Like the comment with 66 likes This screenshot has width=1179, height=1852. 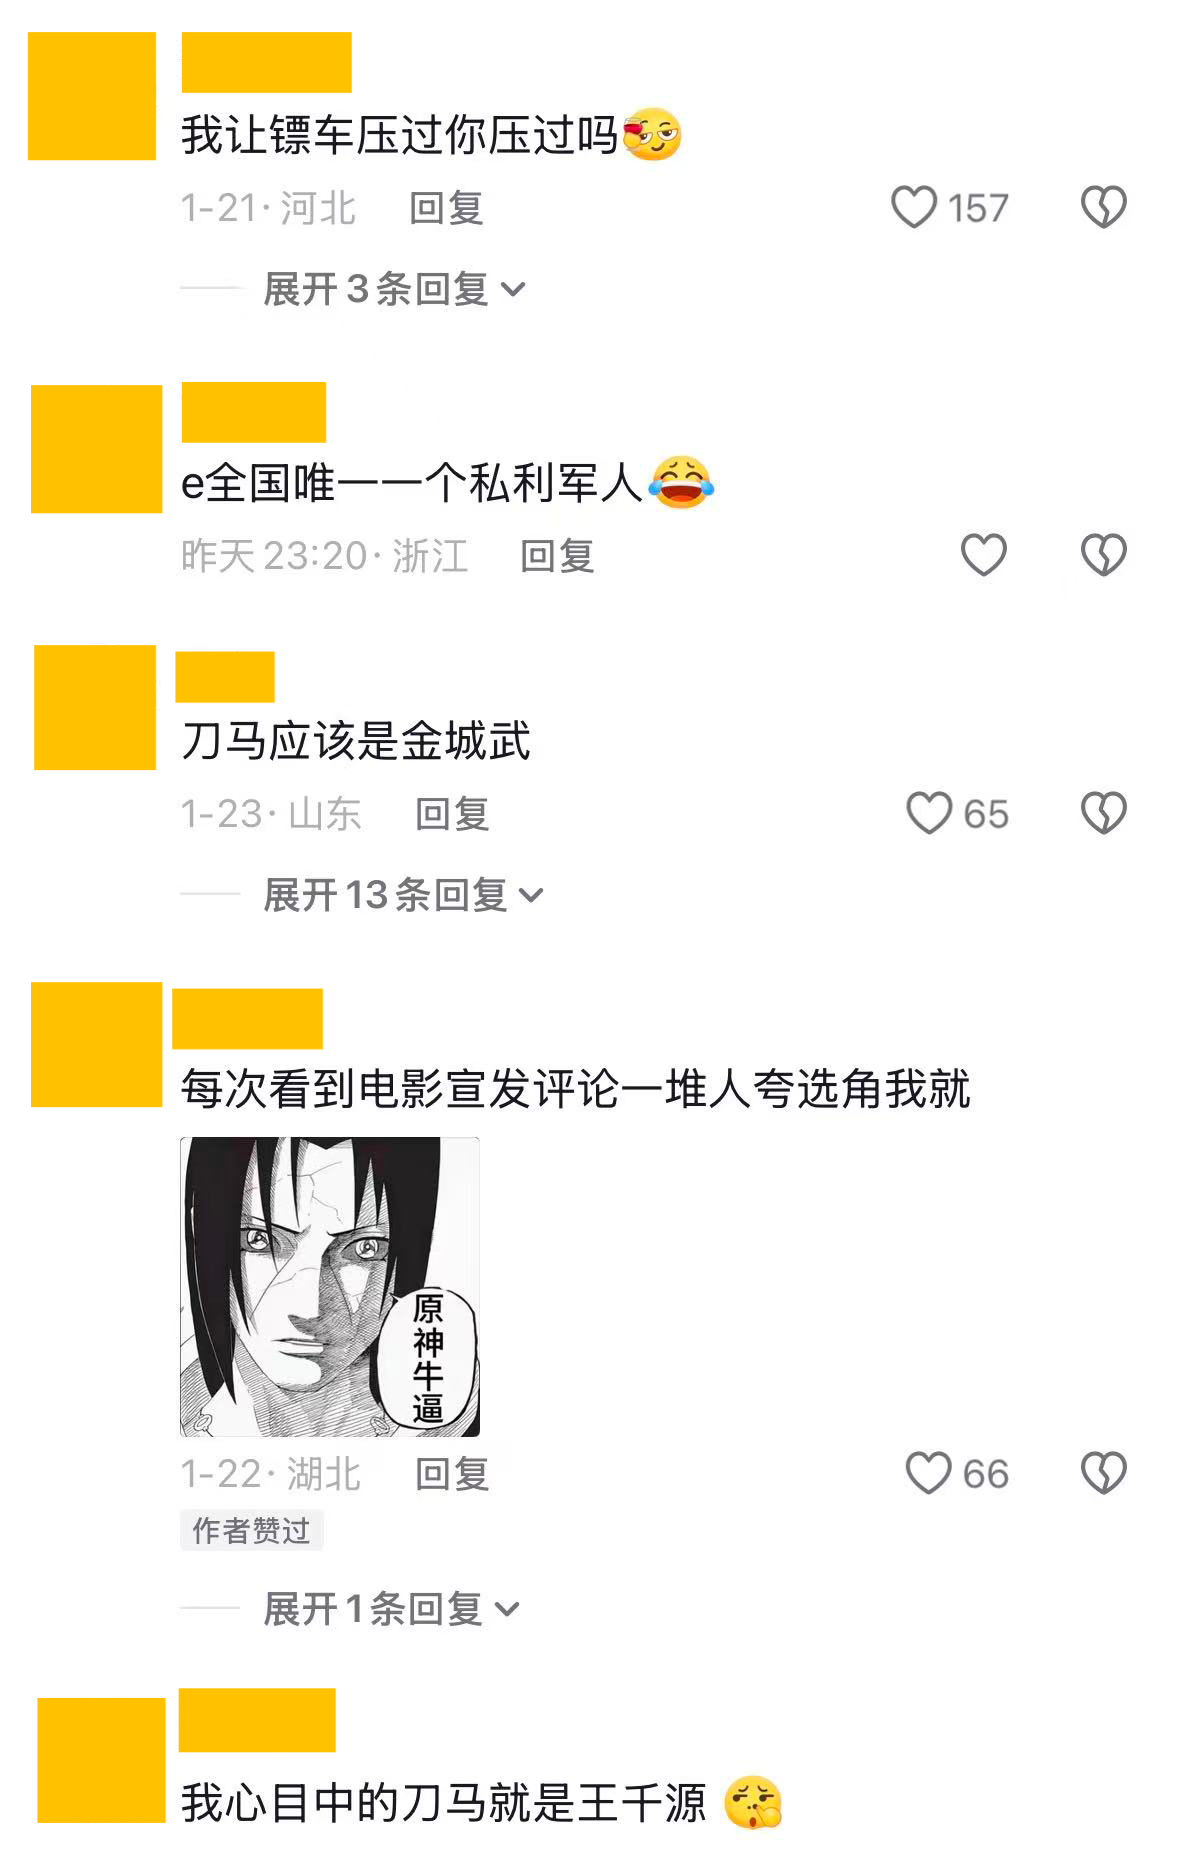tap(928, 1473)
